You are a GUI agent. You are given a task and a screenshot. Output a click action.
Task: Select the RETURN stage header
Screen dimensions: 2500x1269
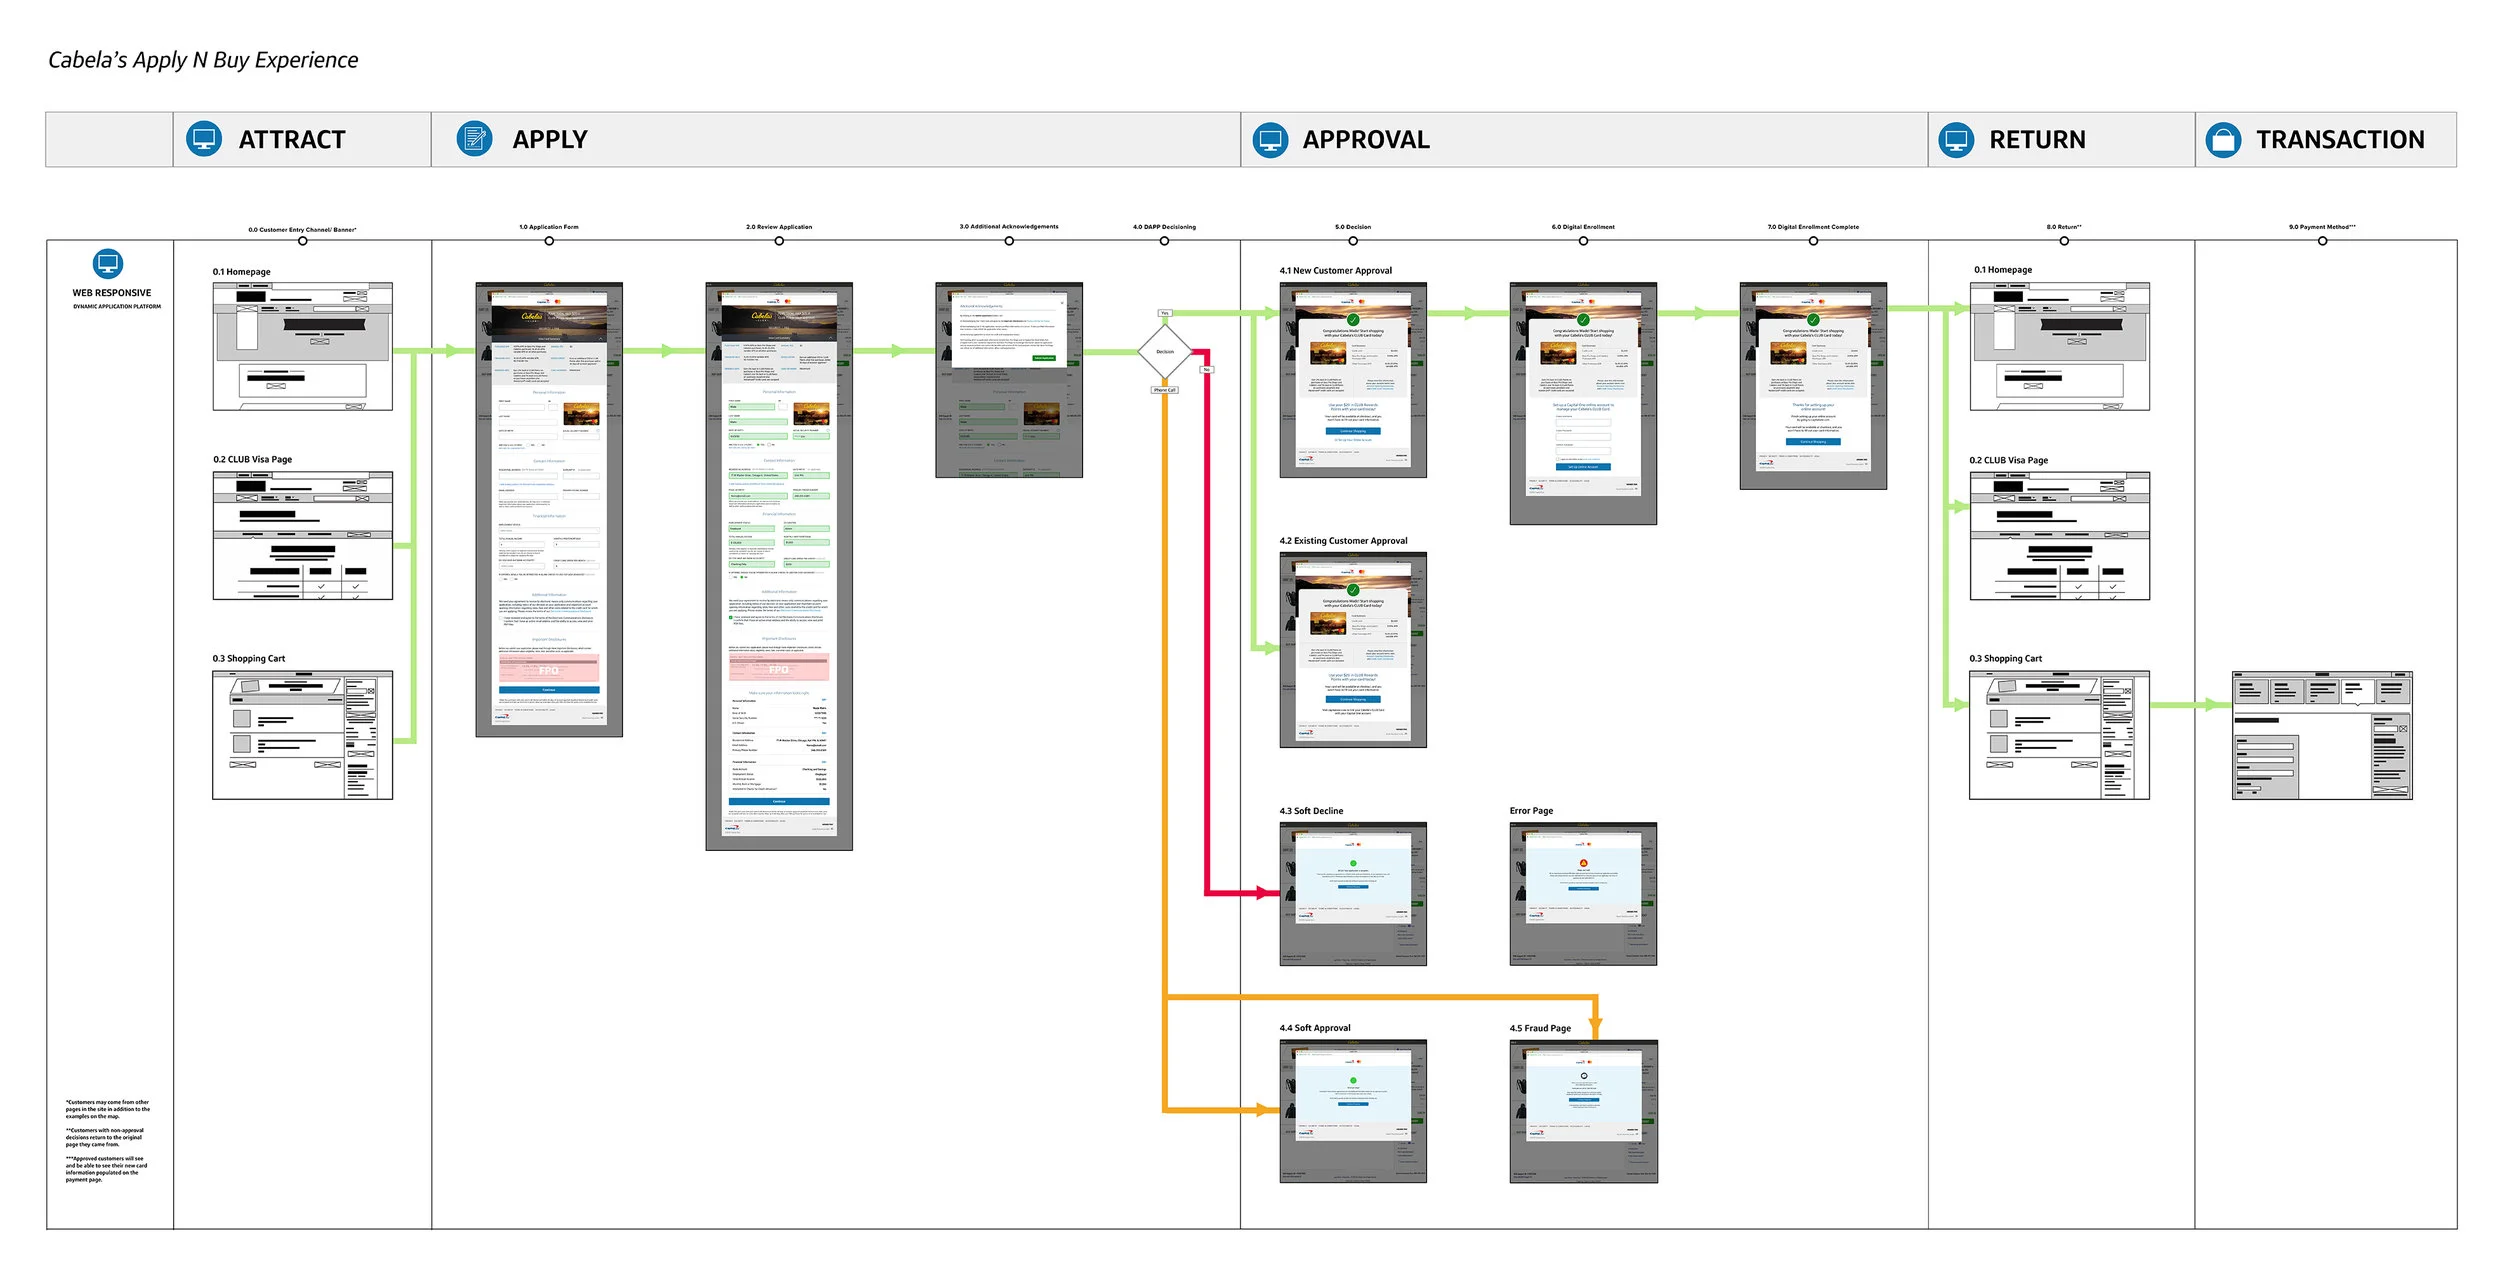pos(2061,139)
